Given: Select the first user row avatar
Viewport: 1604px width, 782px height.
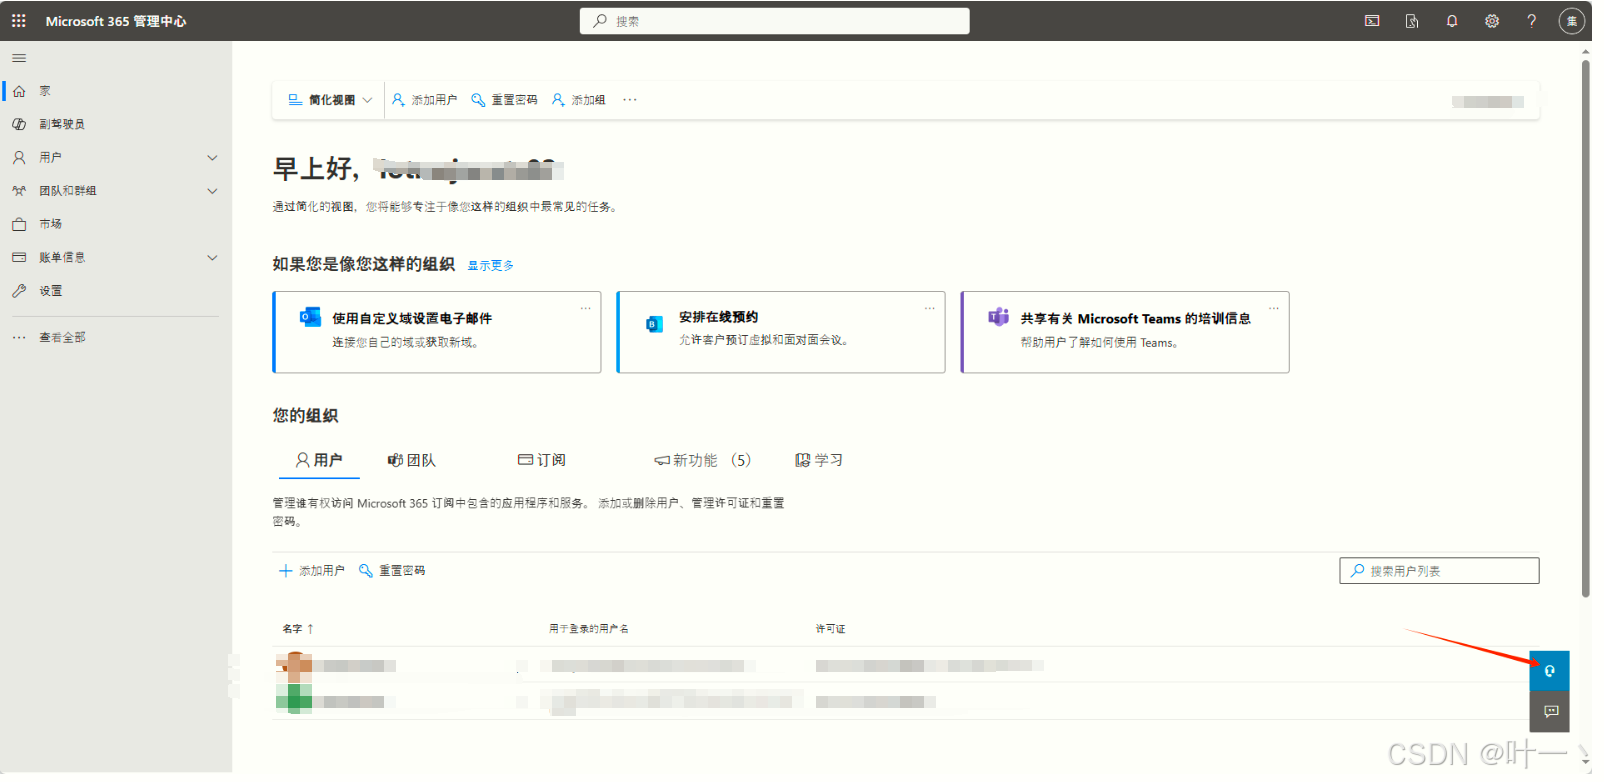Looking at the screenshot, I should click(294, 665).
